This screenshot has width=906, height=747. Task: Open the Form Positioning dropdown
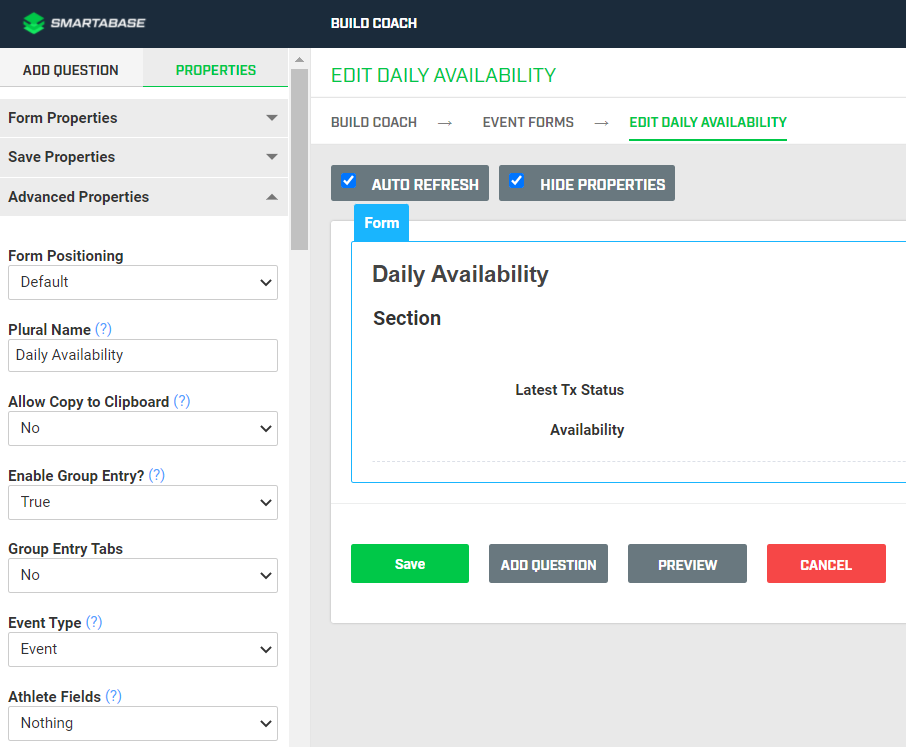[x=143, y=282]
